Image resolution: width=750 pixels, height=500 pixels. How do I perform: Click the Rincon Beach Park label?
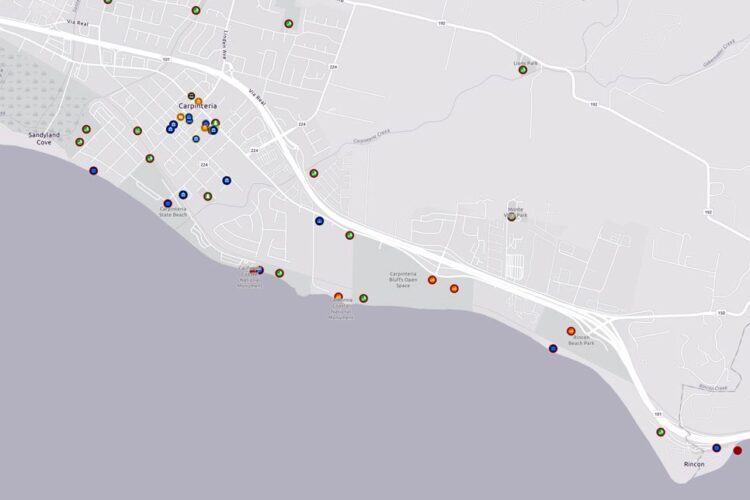(581, 340)
